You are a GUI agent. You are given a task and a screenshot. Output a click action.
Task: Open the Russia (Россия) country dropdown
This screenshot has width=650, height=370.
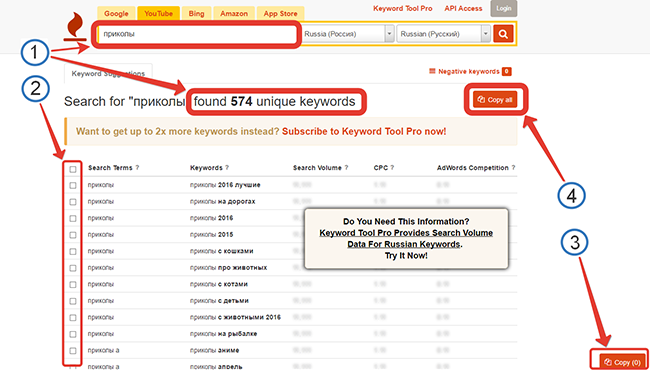[348, 34]
